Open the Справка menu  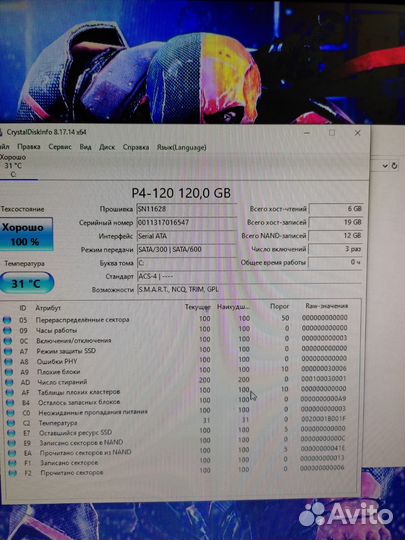(136, 147)
